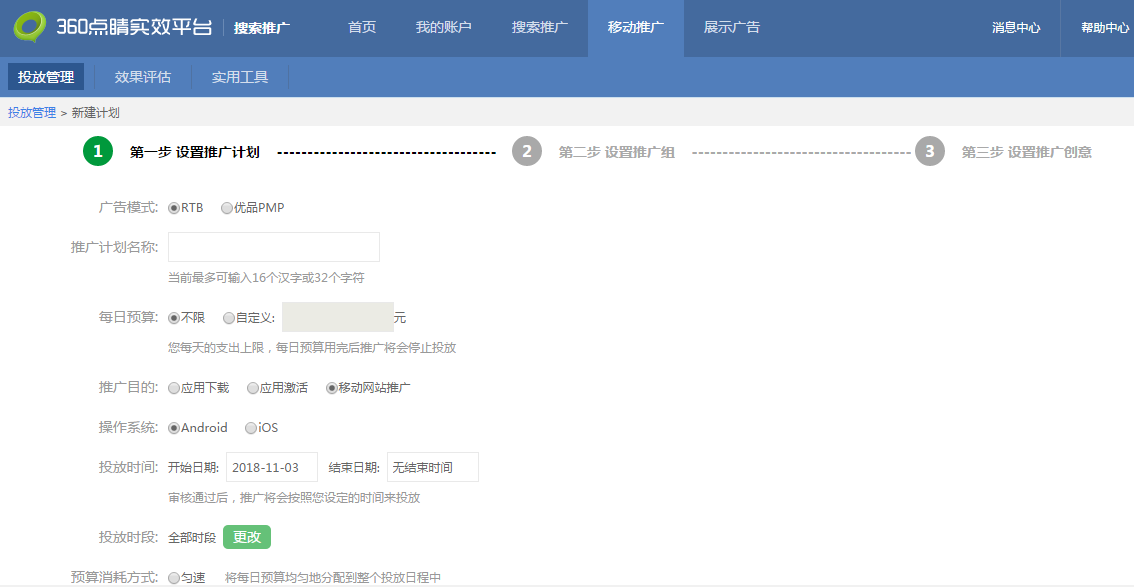1134x587 pixels.
Task: Click the 360点睛实效平台 logo icon
Action: [x=30, y=27]
